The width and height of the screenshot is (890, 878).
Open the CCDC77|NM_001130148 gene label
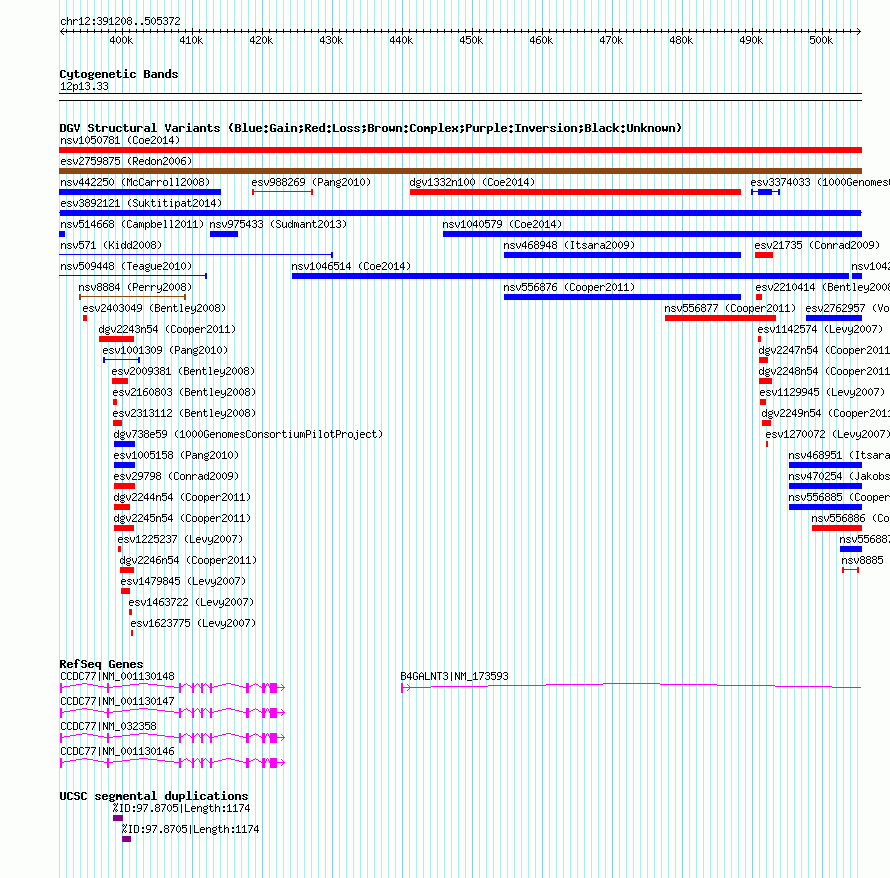[x=117, y=677]
